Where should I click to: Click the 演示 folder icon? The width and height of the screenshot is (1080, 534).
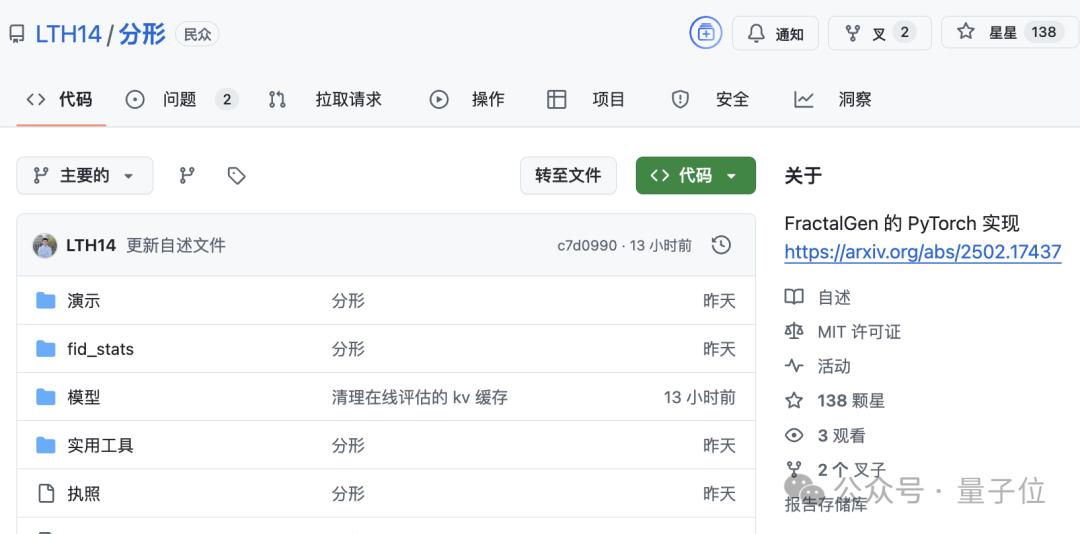click(45, 301)
